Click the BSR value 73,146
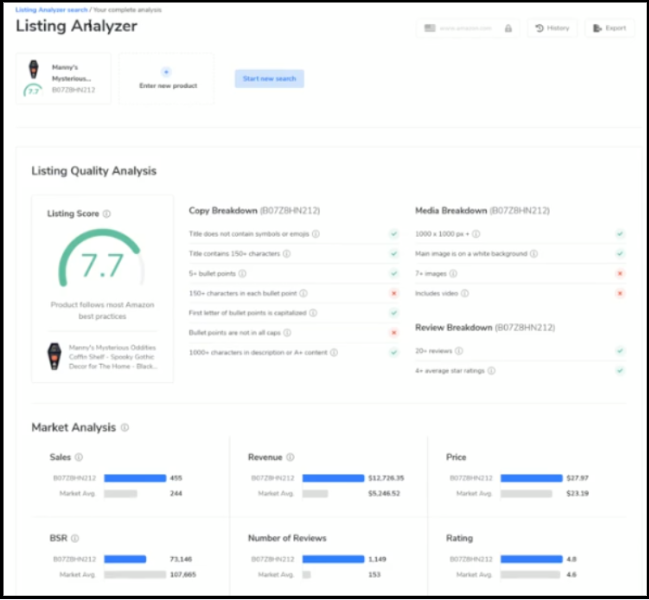649x600 pixels. click(181, 559)
